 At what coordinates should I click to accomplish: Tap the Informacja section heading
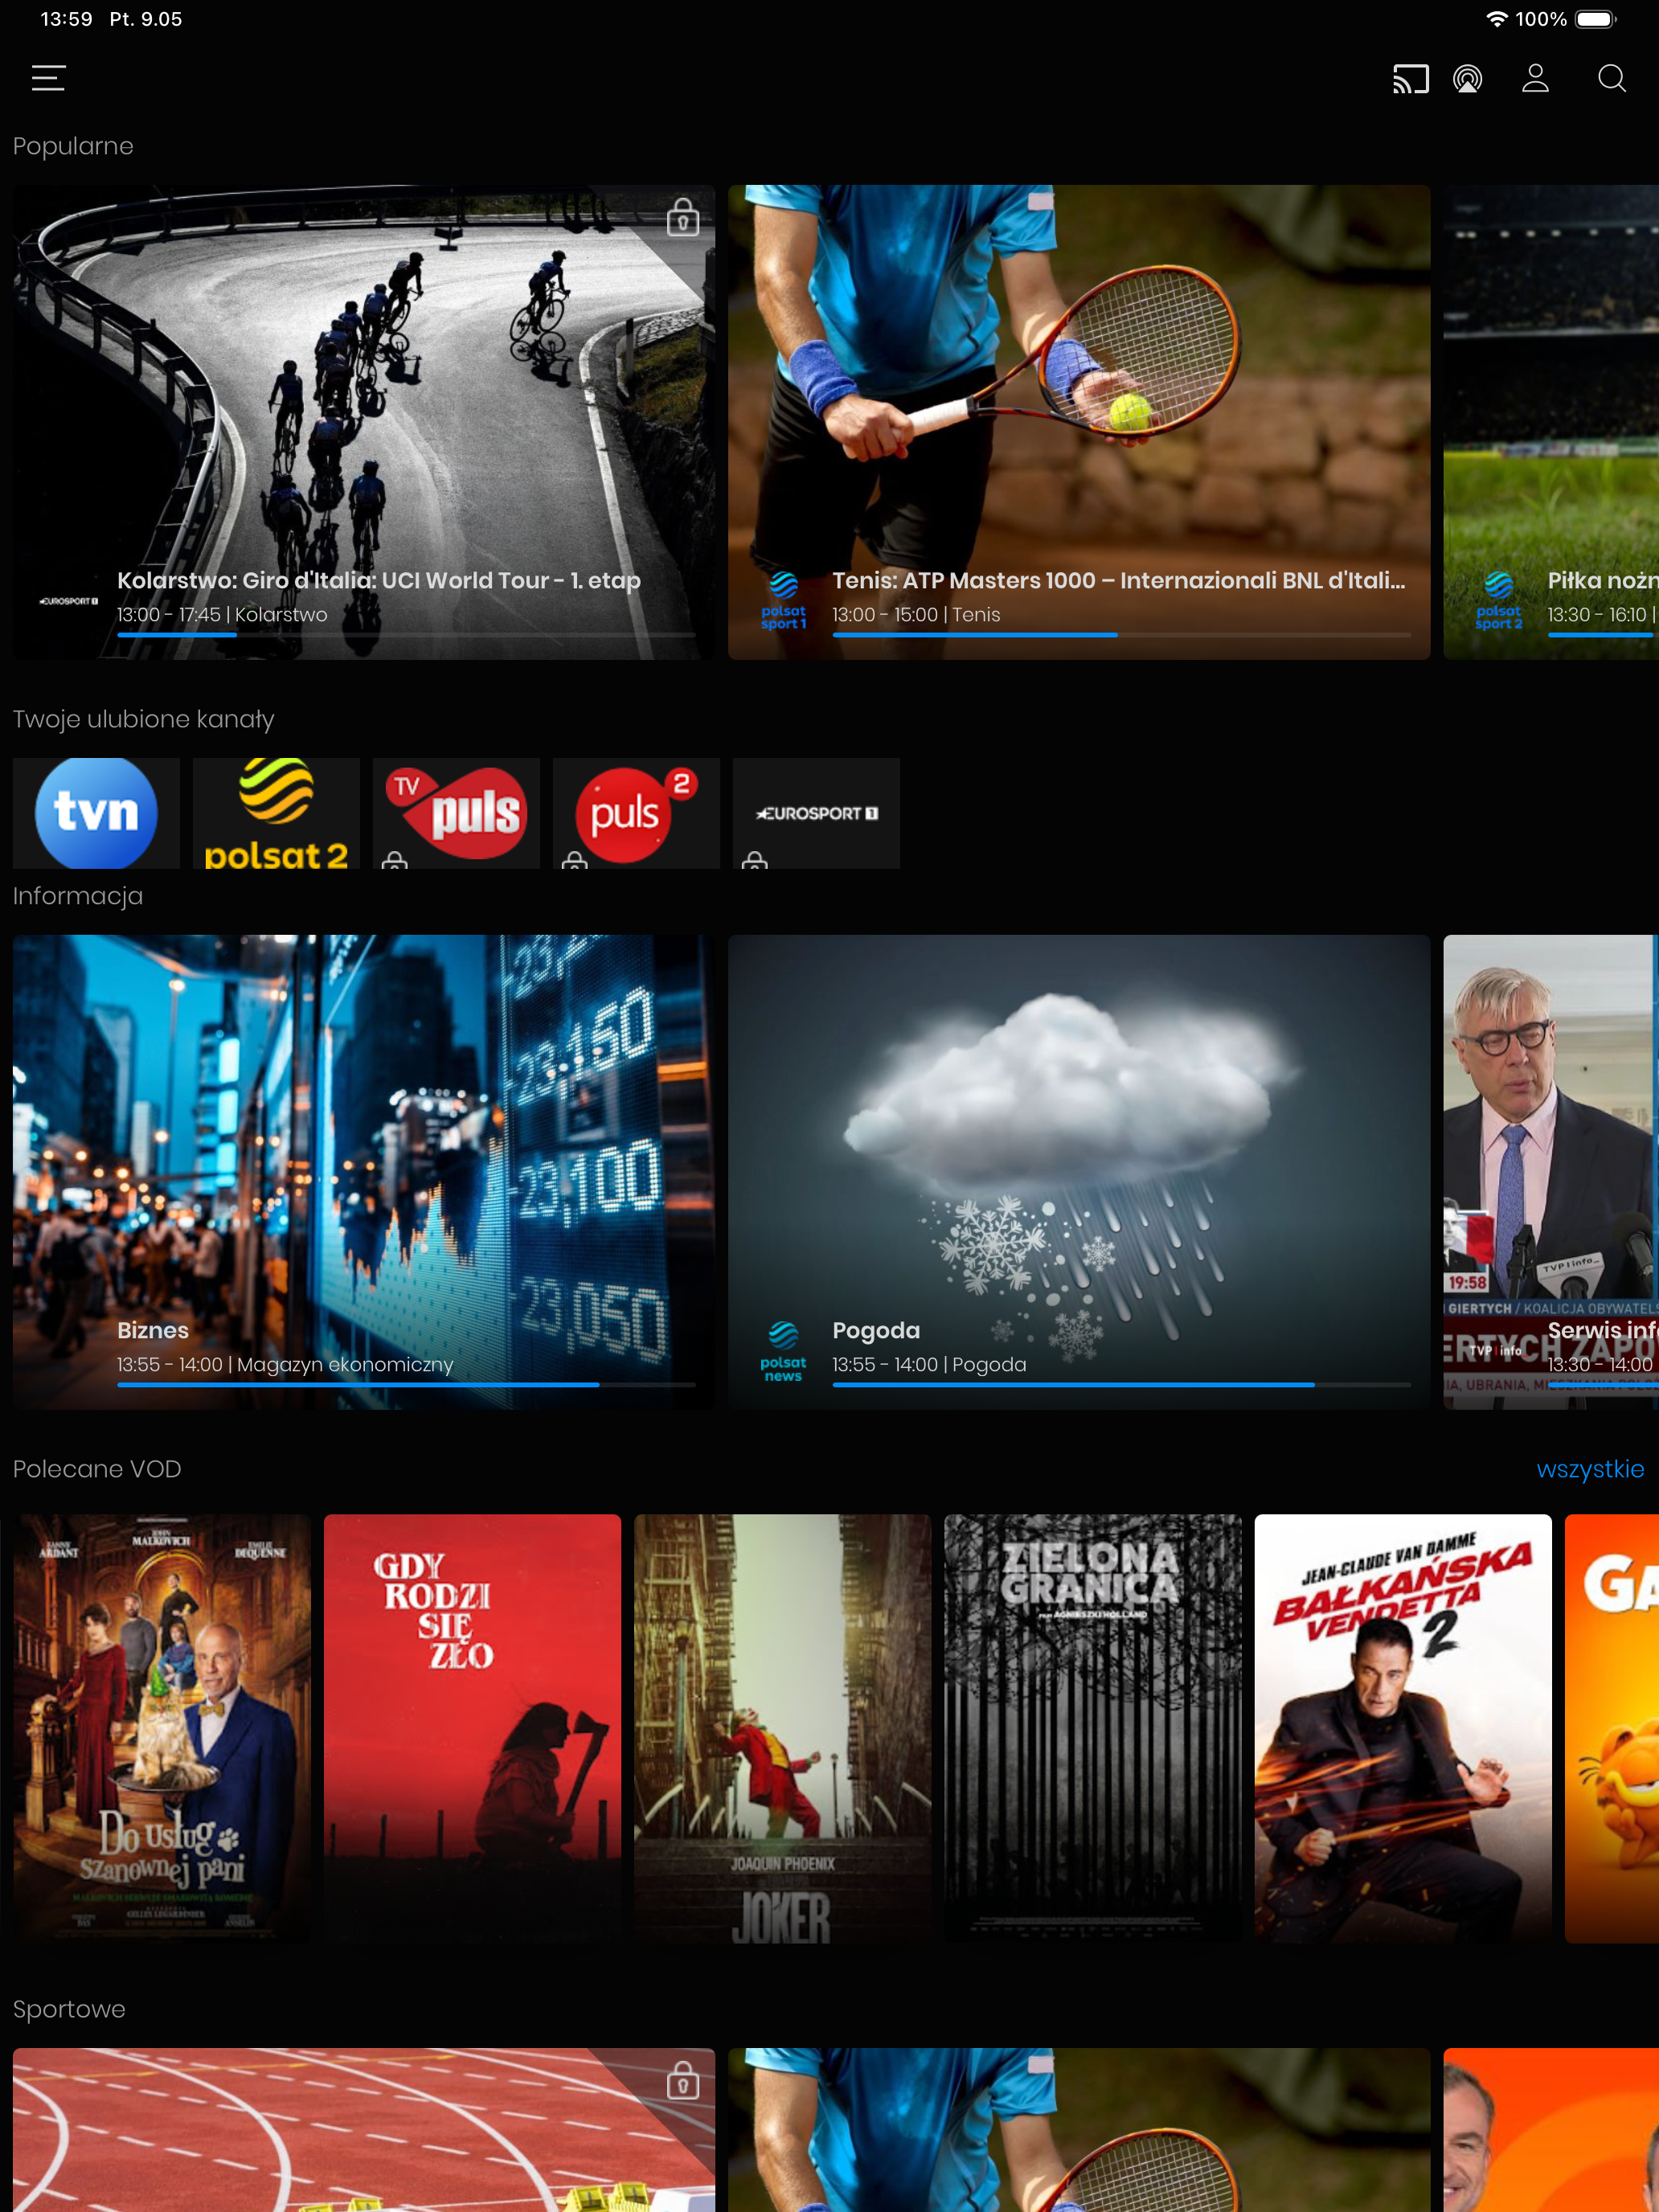click(x=78, y=896)
